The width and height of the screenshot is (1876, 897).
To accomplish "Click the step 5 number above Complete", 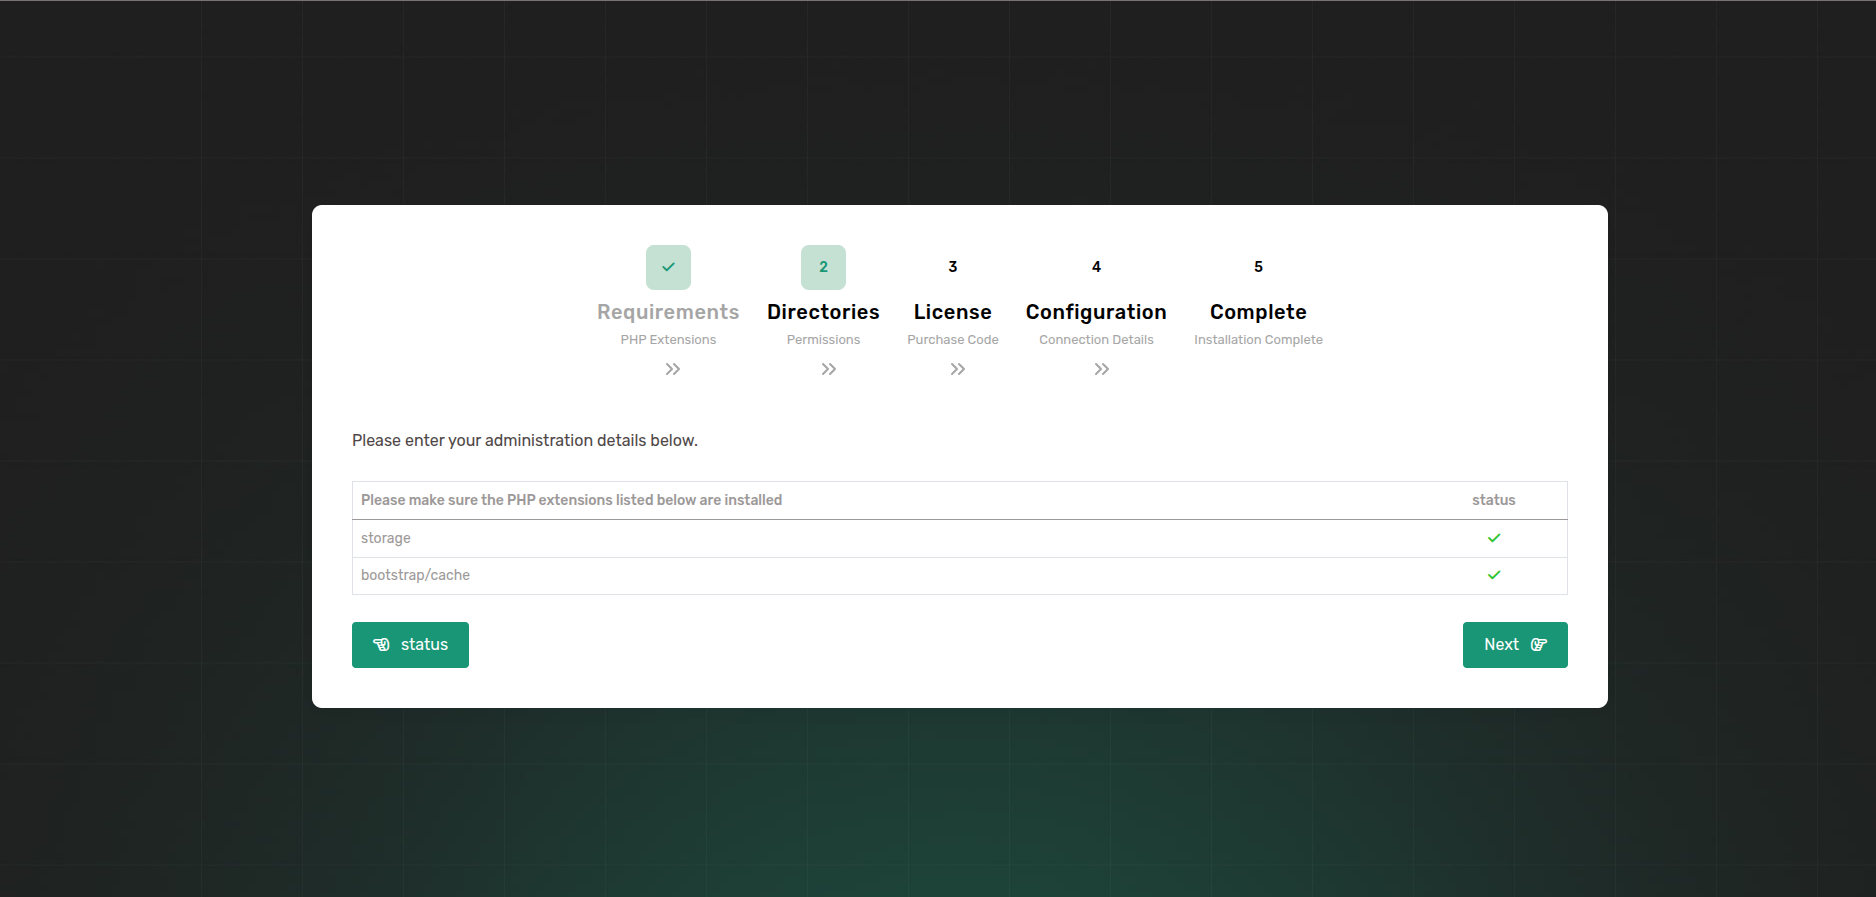I will click(x=1258, y=267).
